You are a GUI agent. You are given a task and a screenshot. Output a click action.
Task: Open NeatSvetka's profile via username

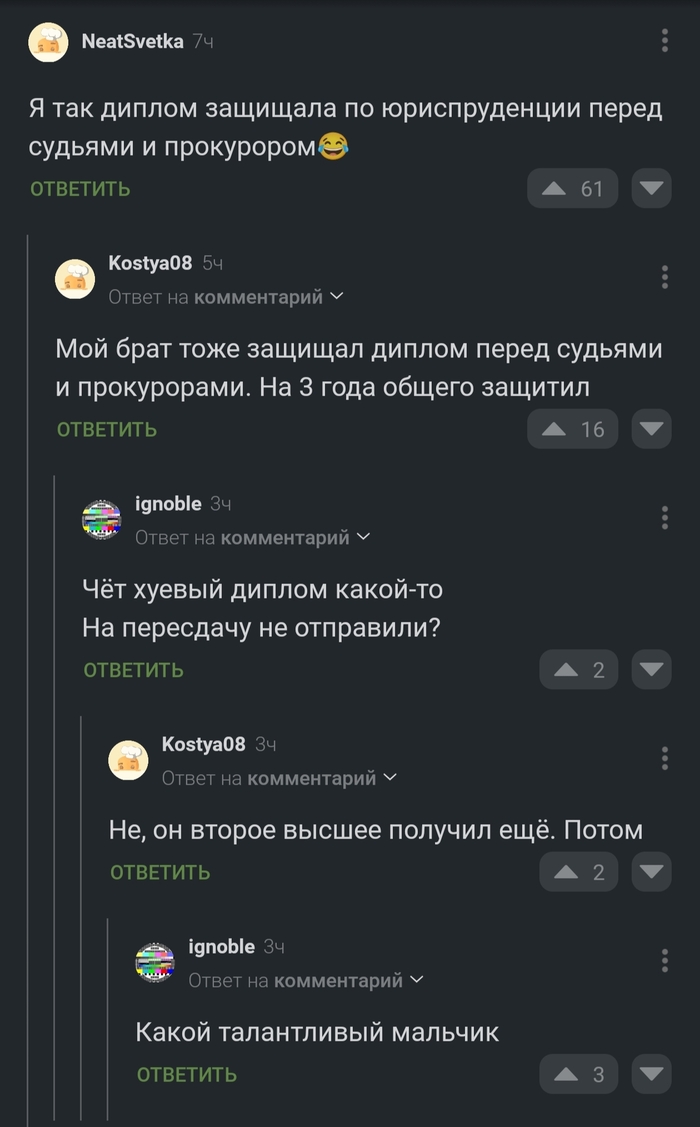(132, 41)
